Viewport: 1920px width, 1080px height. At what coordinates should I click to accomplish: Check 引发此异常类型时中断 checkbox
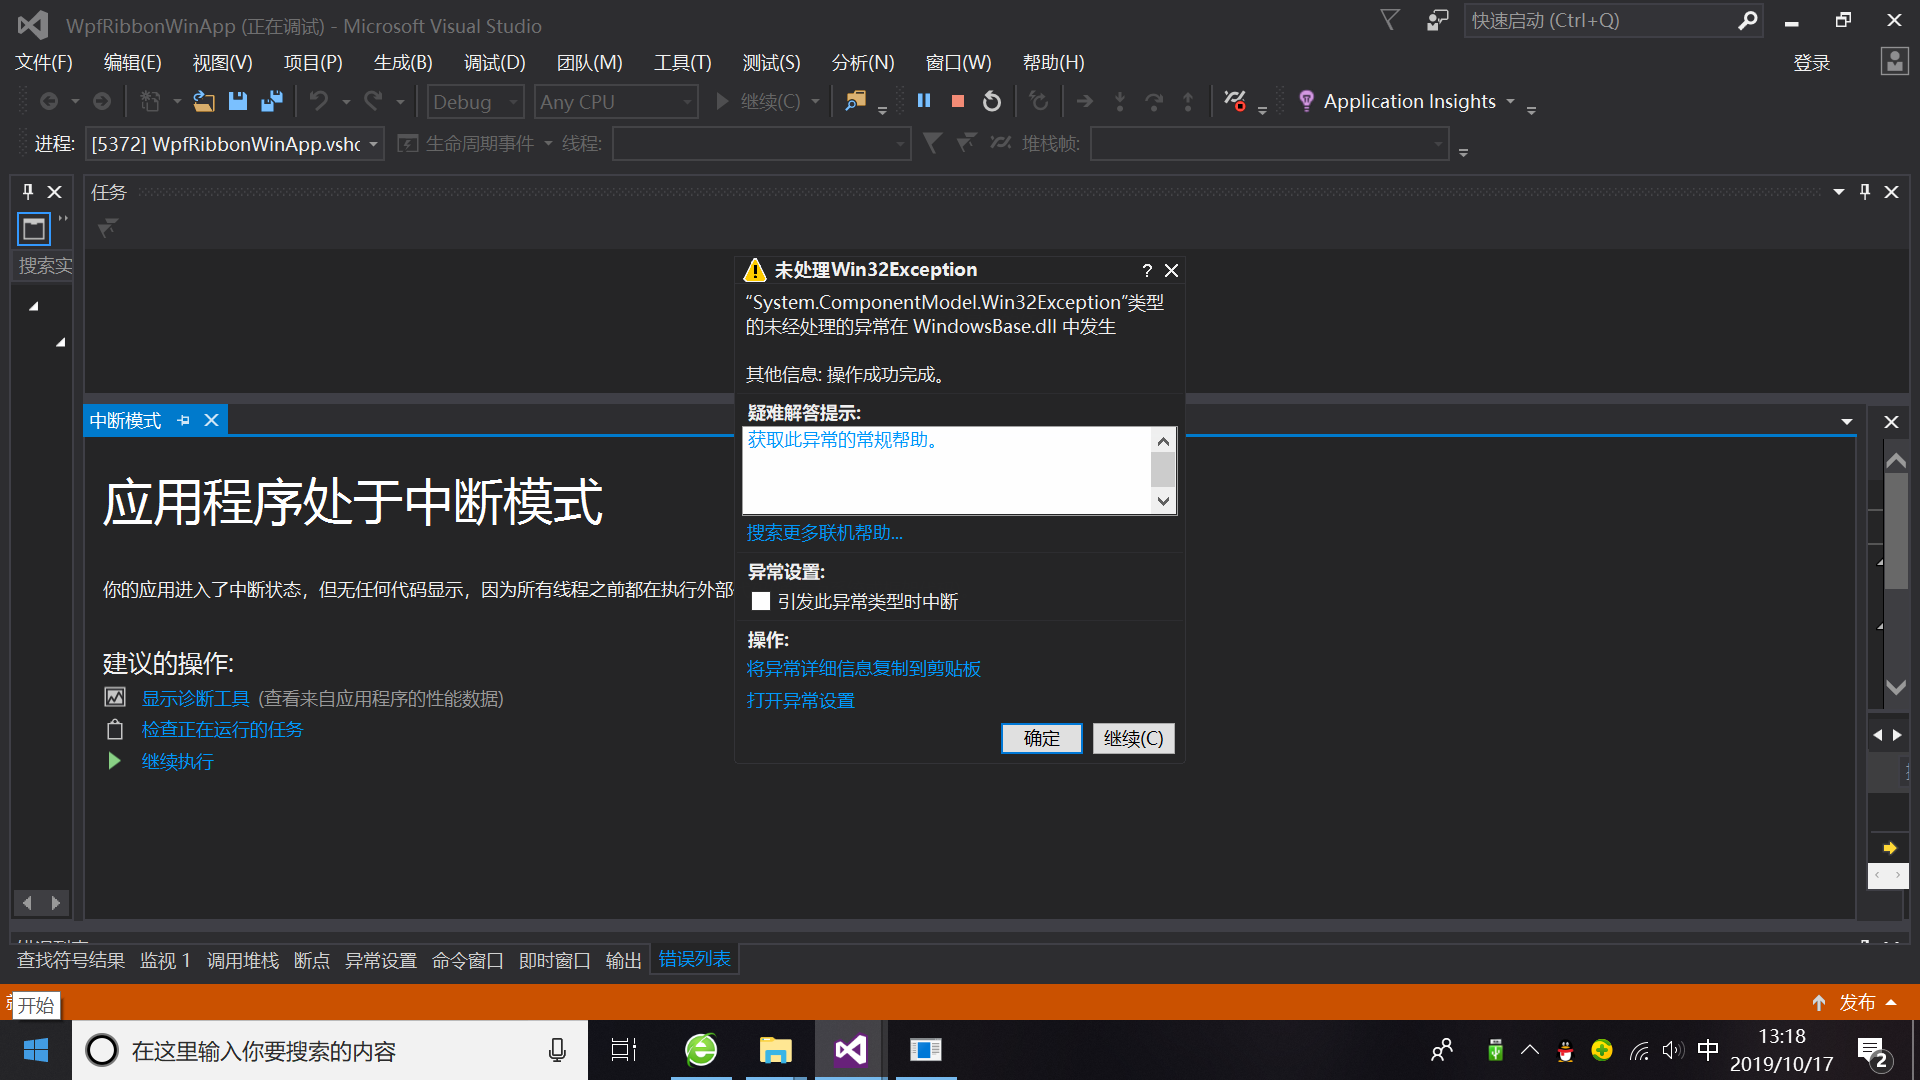point(761,601)
